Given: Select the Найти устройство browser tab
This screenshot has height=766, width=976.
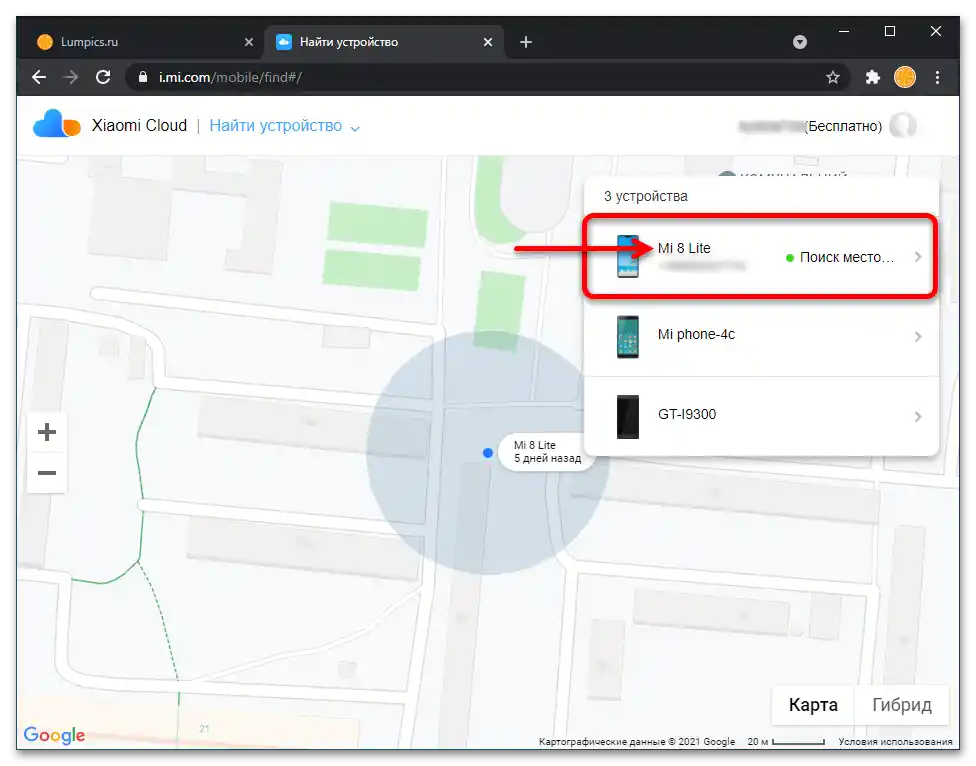Looking at the screenshot, I should pos(384,42).
